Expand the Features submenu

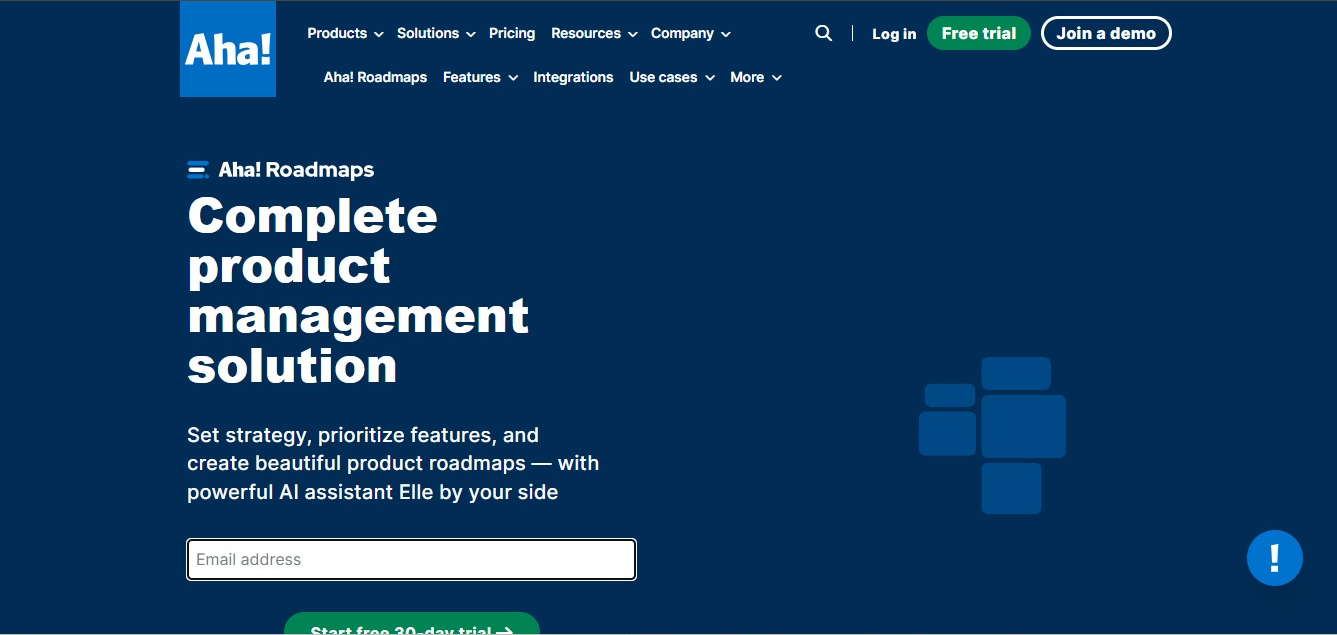[480, 77]
